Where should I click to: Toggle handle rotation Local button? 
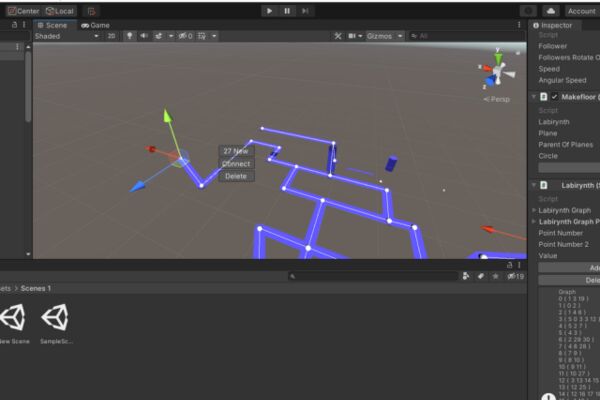click(60, 11)
